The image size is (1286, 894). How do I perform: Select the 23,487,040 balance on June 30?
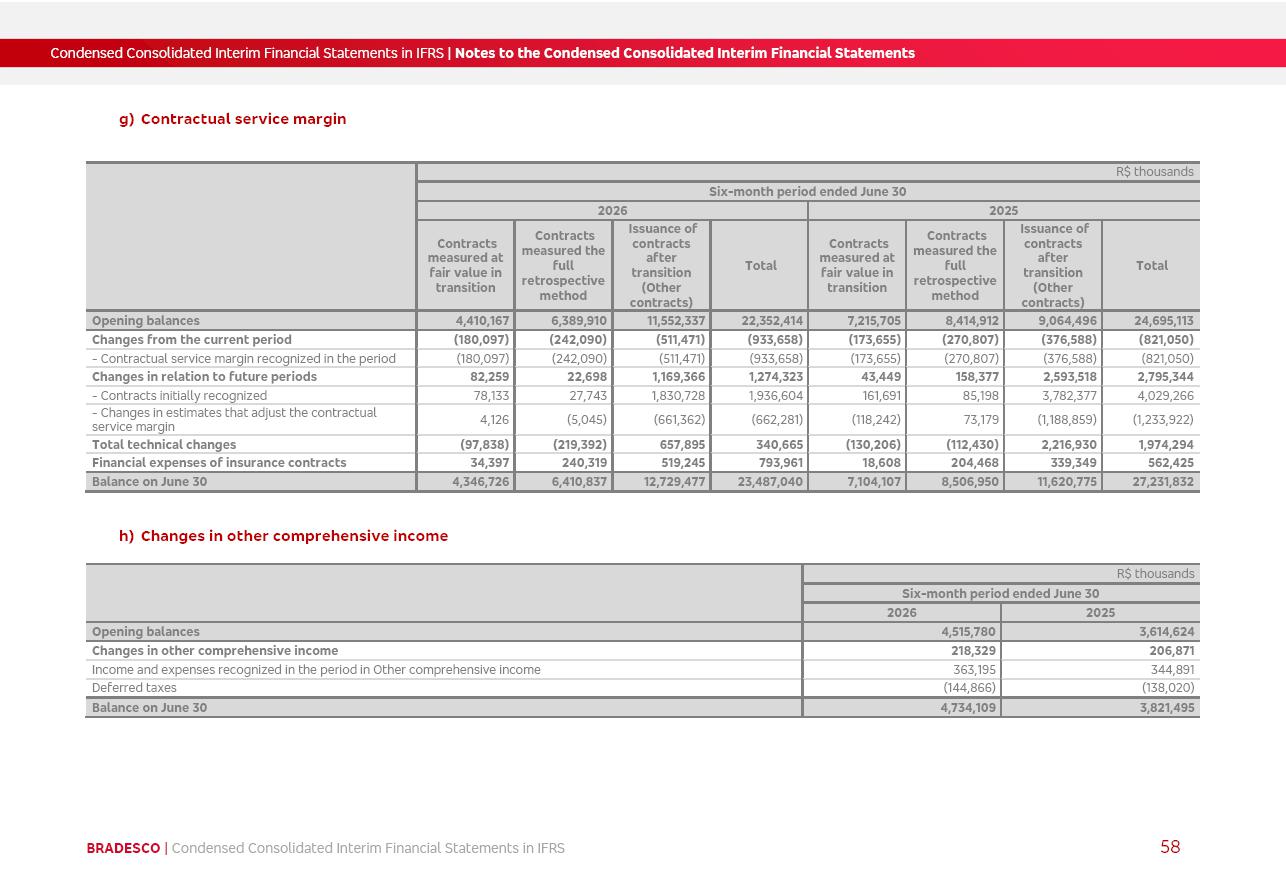click(761, 482)
